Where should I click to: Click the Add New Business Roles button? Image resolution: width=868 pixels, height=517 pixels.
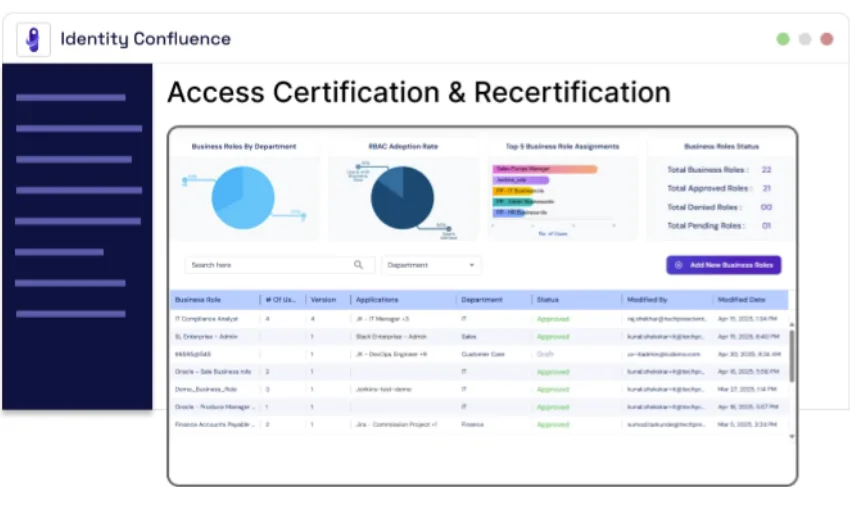[724, 265]
